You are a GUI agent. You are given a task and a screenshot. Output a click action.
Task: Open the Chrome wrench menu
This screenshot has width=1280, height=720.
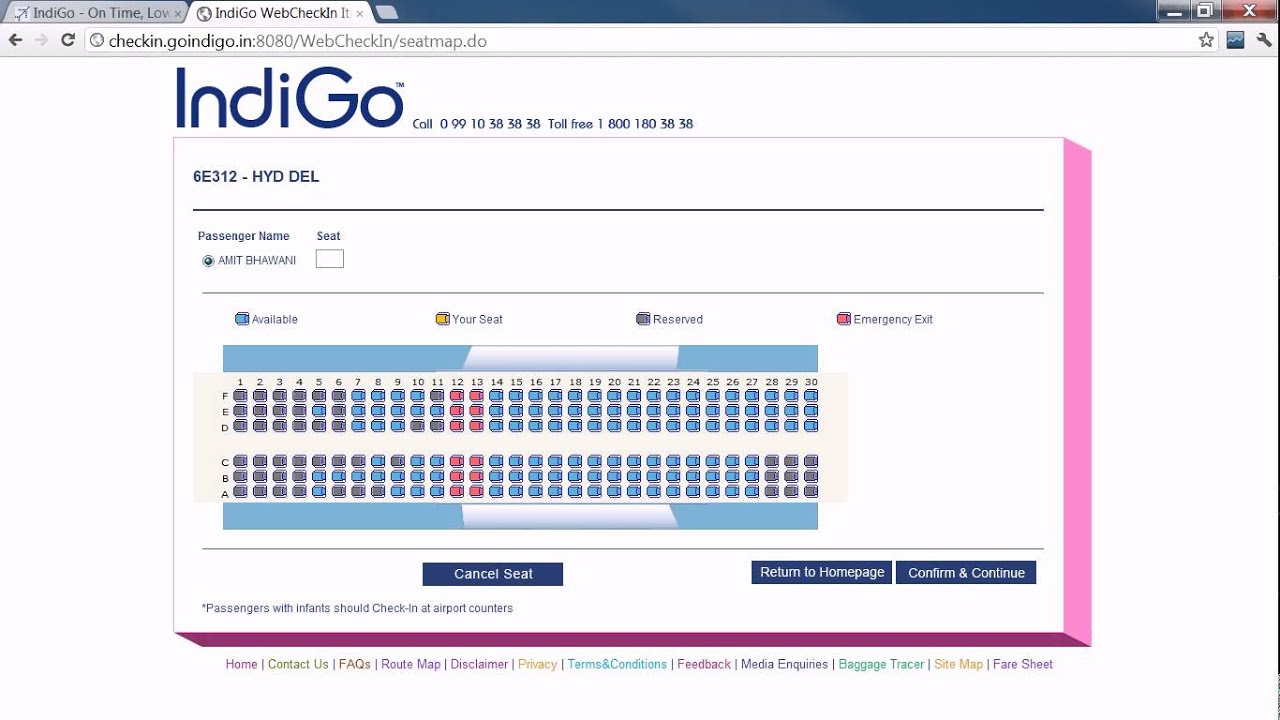(x=1264, y=40)
